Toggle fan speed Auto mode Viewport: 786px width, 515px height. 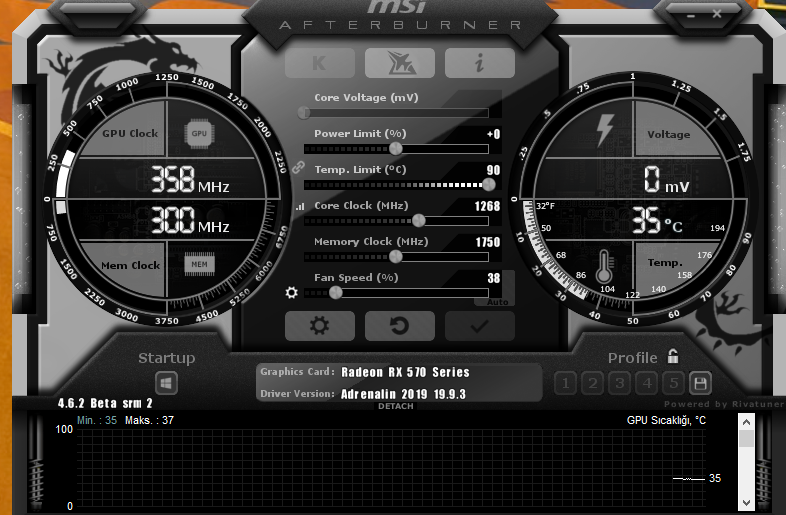(x=497, y=302)
